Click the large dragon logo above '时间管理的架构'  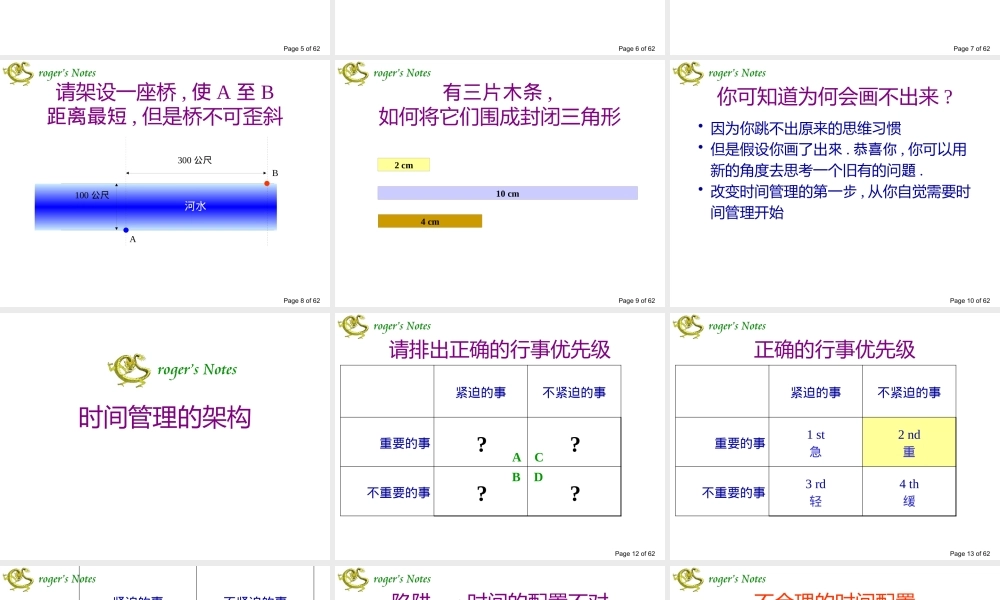129,370
